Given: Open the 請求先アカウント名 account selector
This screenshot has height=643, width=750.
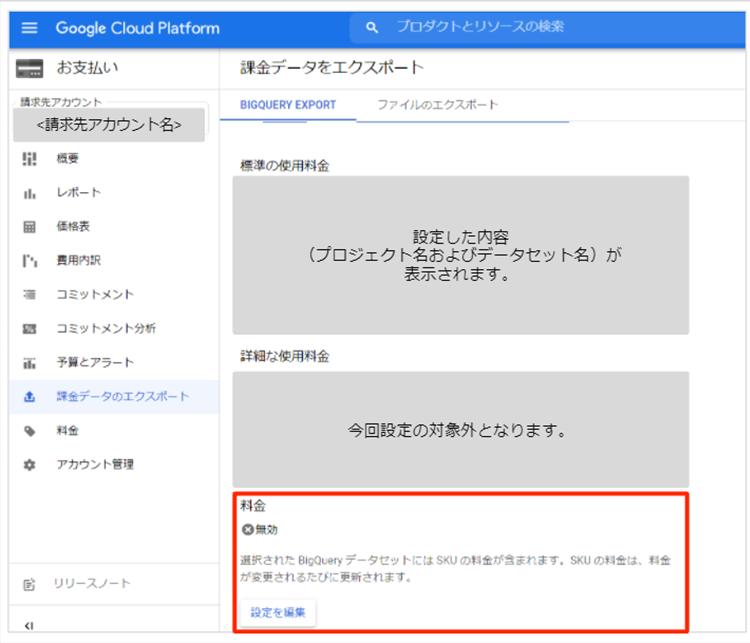Looking at the screenshot, I should coord(109,125).
